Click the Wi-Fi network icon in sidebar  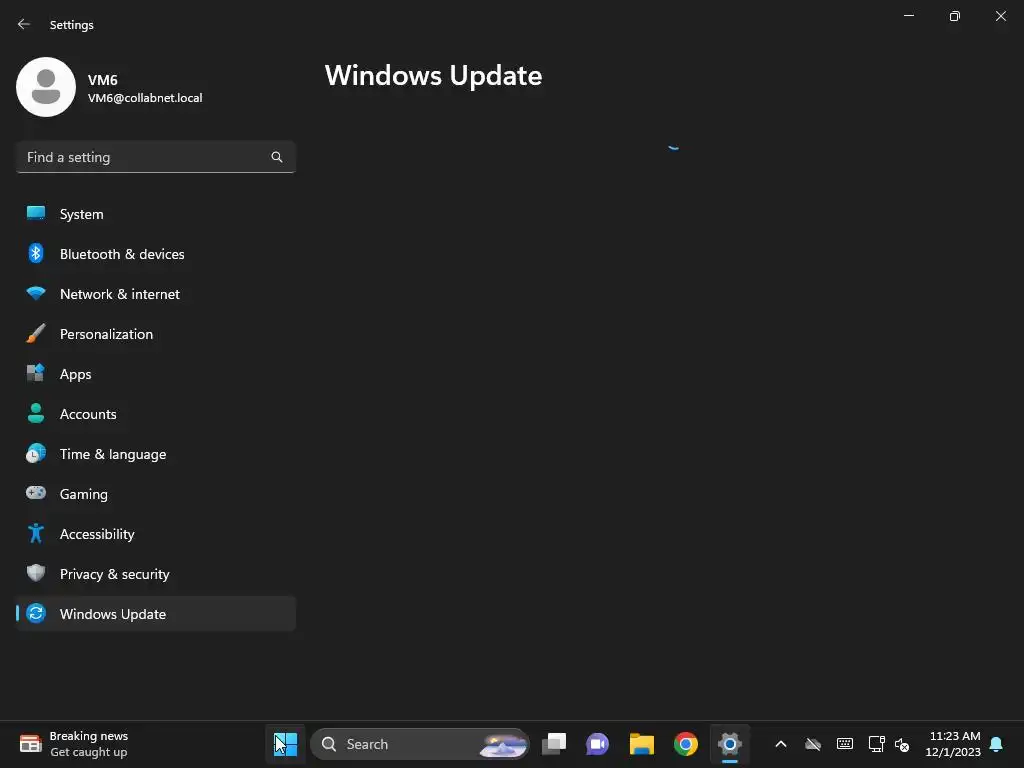tap(36, 293)
